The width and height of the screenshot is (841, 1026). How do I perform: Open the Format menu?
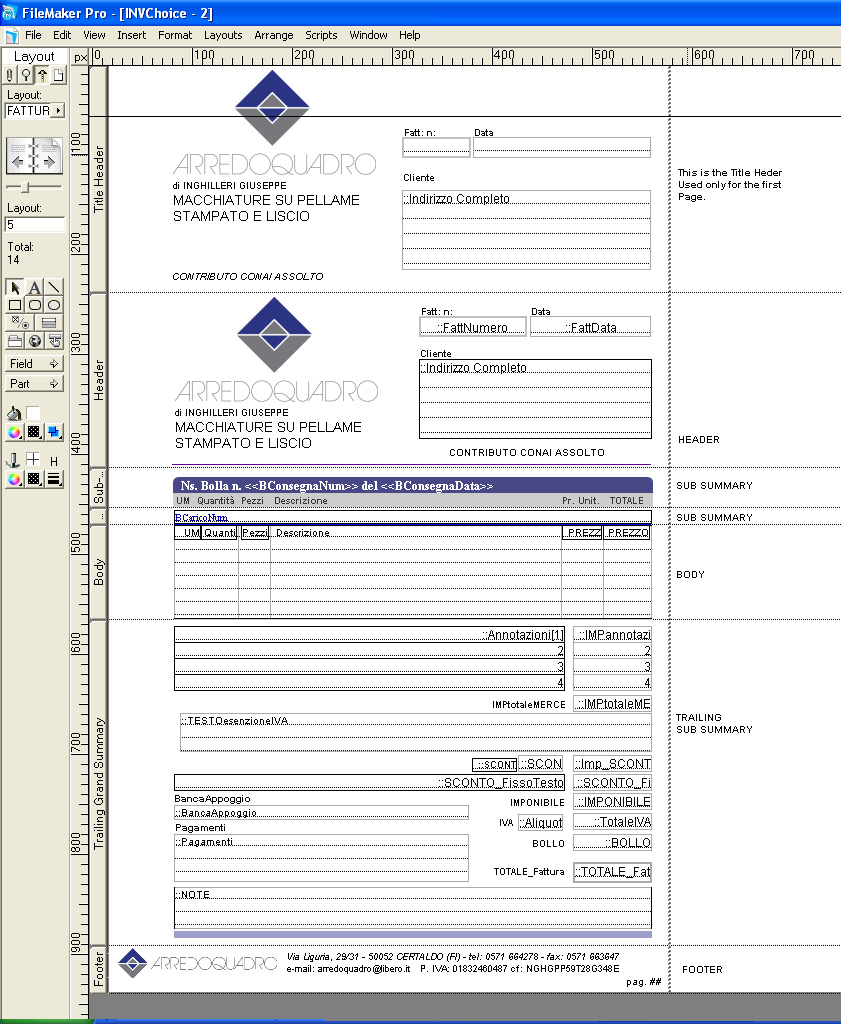(175, 35)
